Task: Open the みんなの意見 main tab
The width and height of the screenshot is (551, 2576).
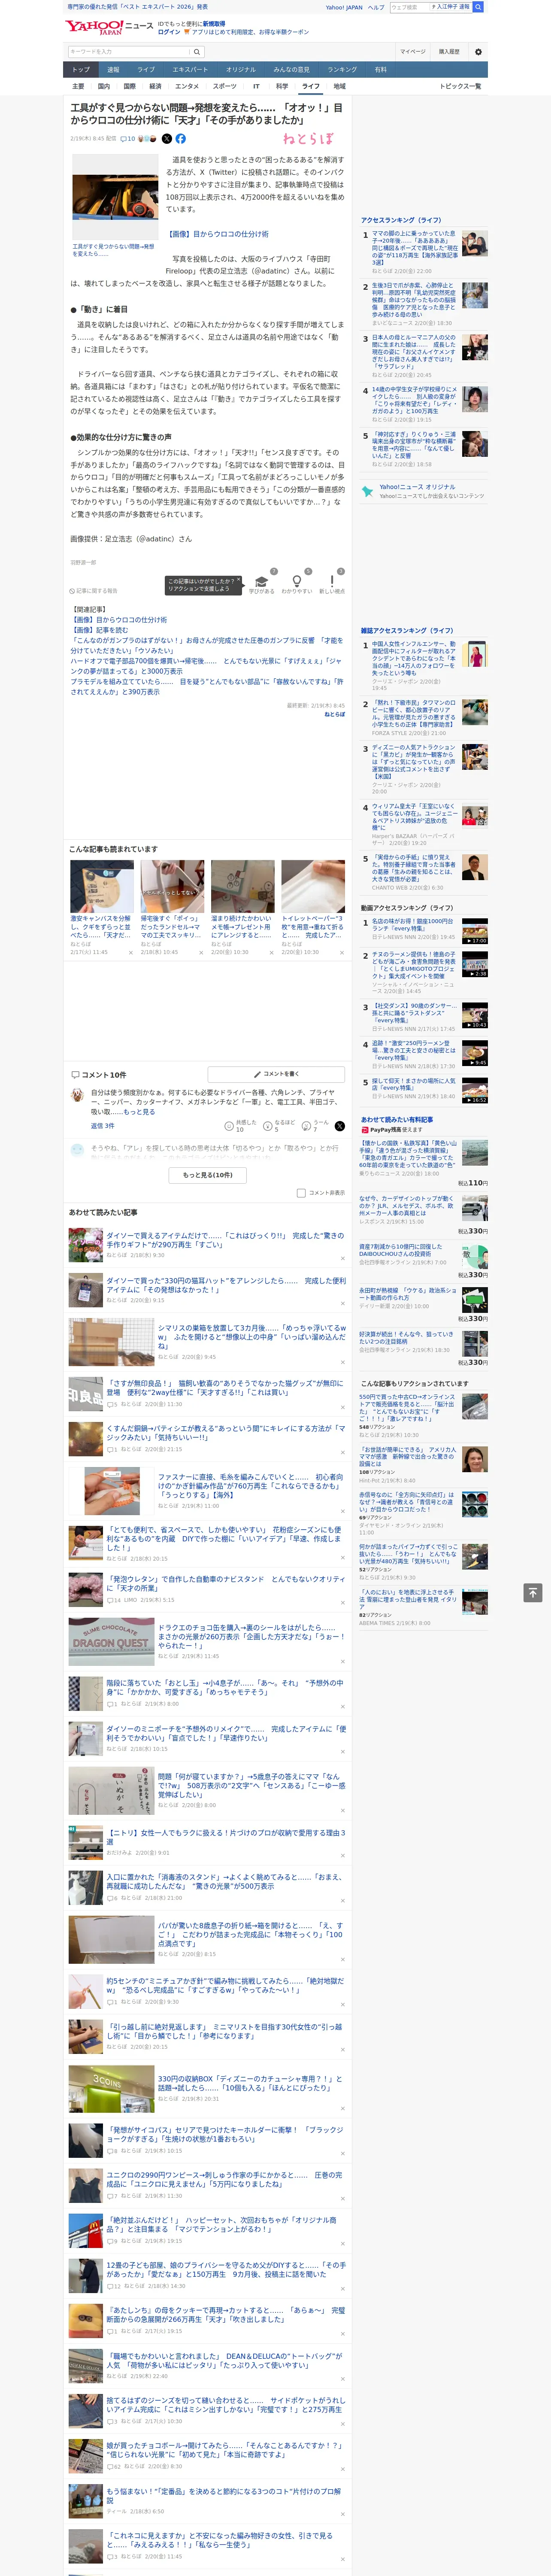Action: 291,70
